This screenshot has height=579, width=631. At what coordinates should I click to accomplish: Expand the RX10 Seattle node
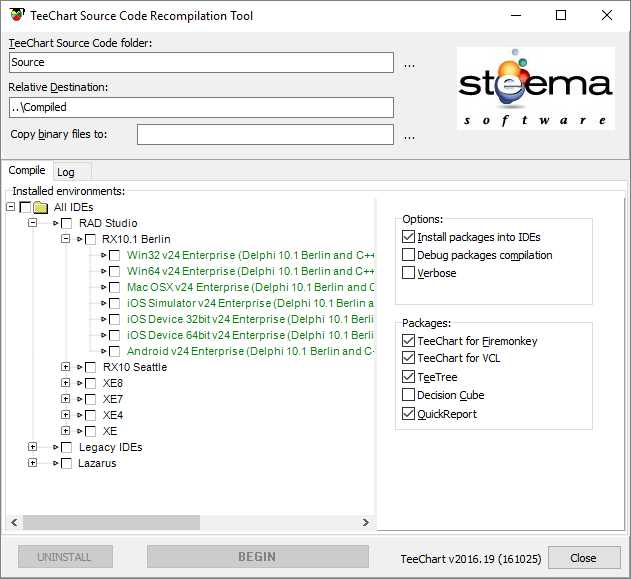coord(65,367)
